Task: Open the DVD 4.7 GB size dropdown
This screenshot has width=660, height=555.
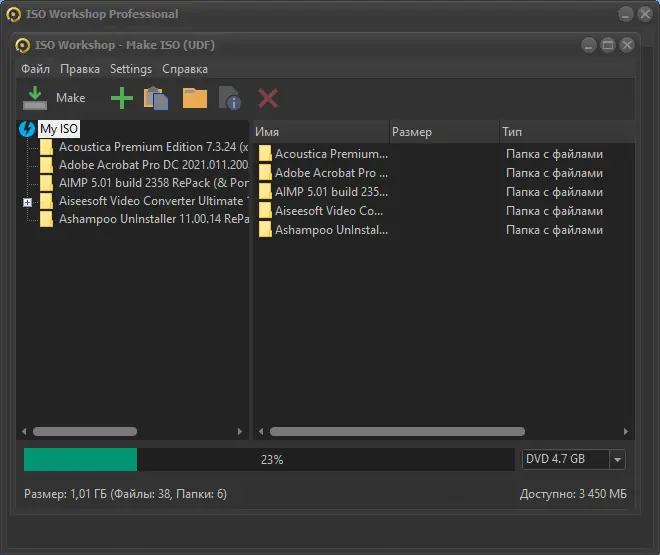Action: coord(617,459)
